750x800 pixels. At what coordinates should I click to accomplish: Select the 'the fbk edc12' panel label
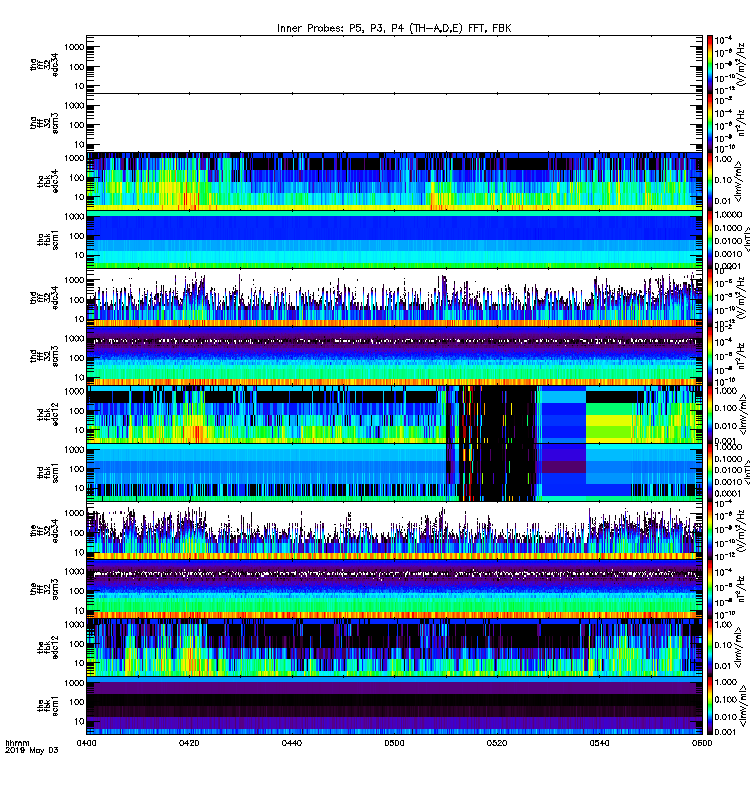tap(48, 647)
